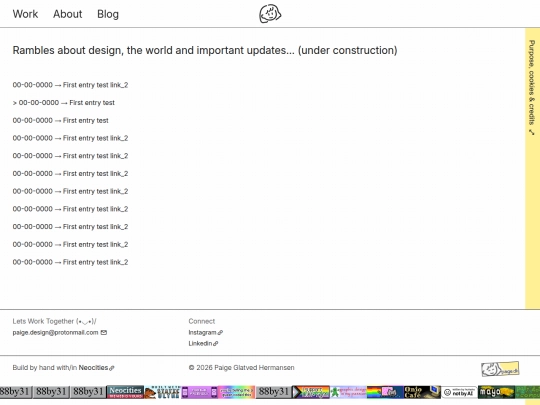Email paige.design@protonmail.com link
The height and width of the screenshot is (405, 540).
coord(60,332)
